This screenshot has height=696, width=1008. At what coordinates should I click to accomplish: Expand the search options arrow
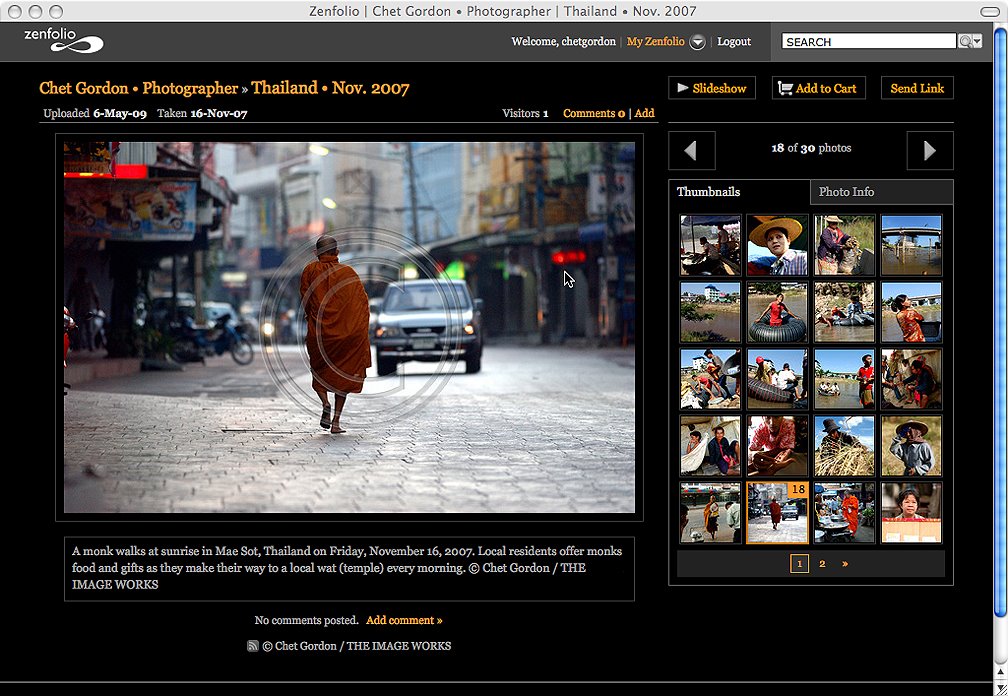click(x=978, y=42)
